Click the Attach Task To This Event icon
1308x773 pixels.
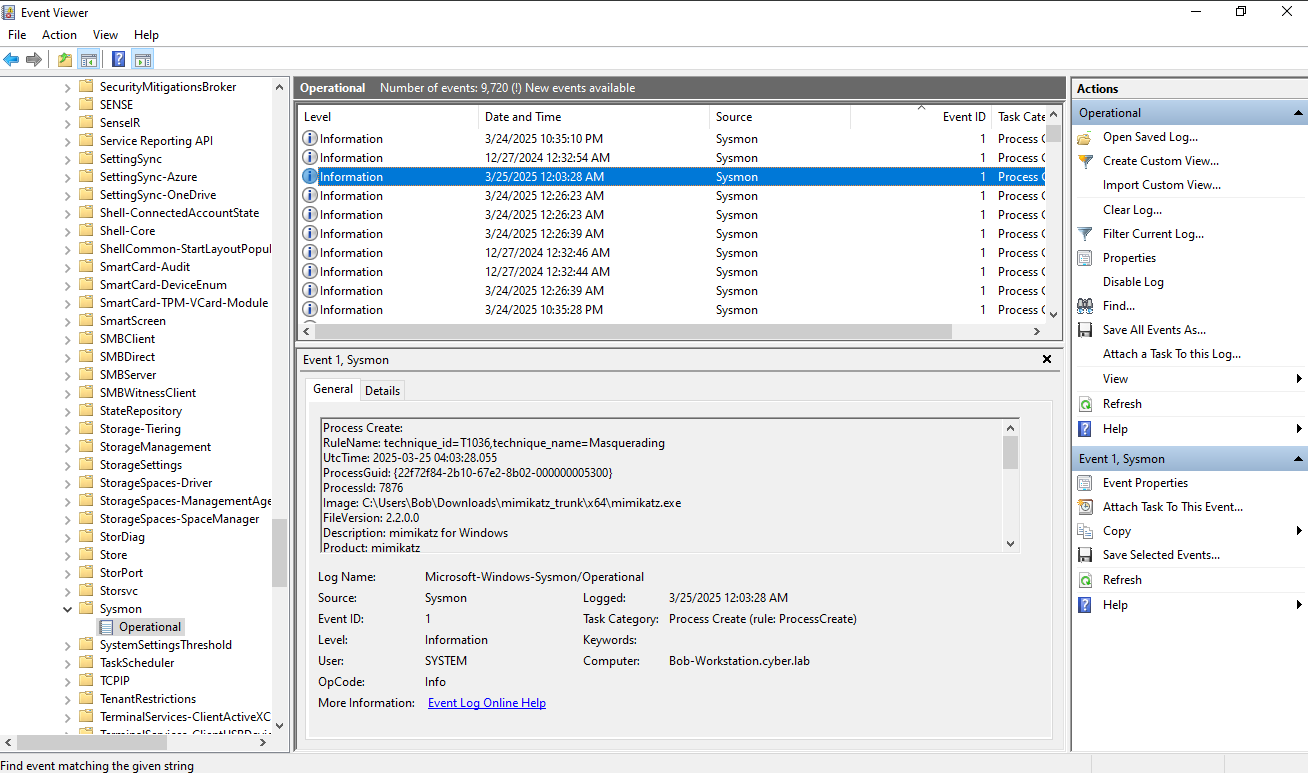click(1085, 507)
